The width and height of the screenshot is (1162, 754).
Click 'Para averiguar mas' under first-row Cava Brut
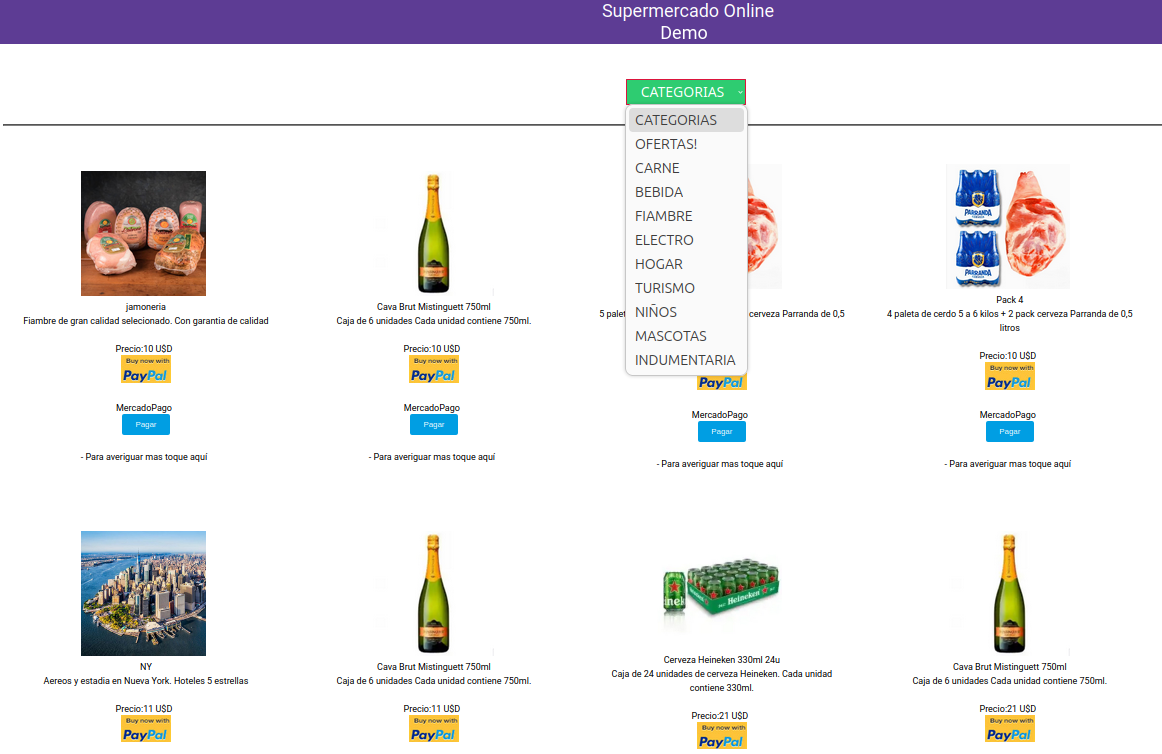(x=432, y=457)
